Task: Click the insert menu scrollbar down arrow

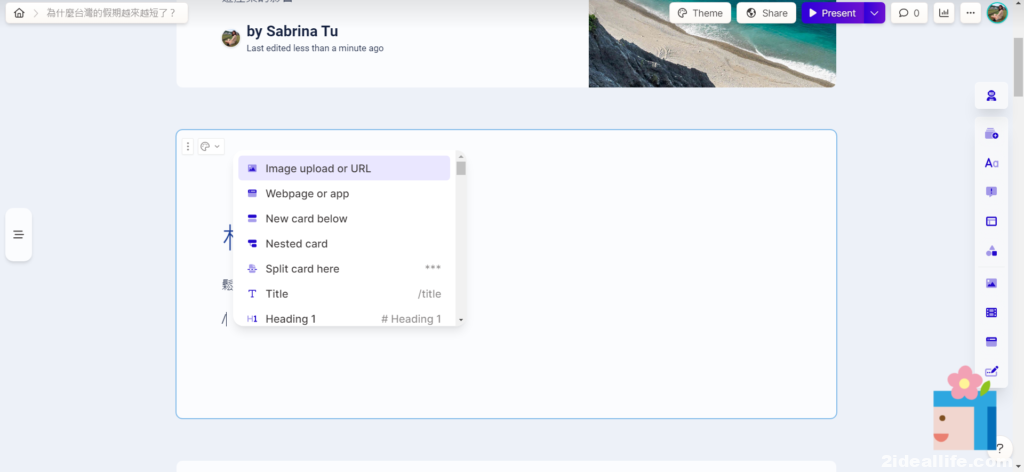Action: point(461,319)
